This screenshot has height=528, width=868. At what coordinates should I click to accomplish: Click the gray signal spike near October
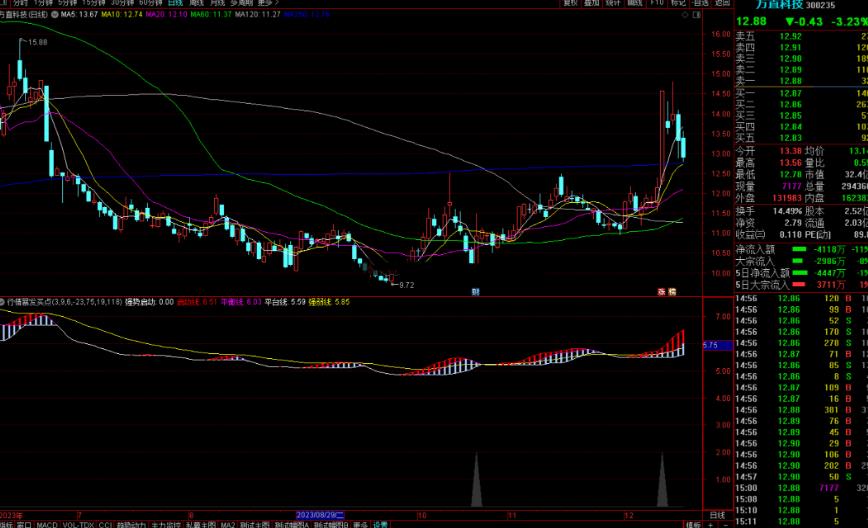pyautogui.click(x=476, y=479)
